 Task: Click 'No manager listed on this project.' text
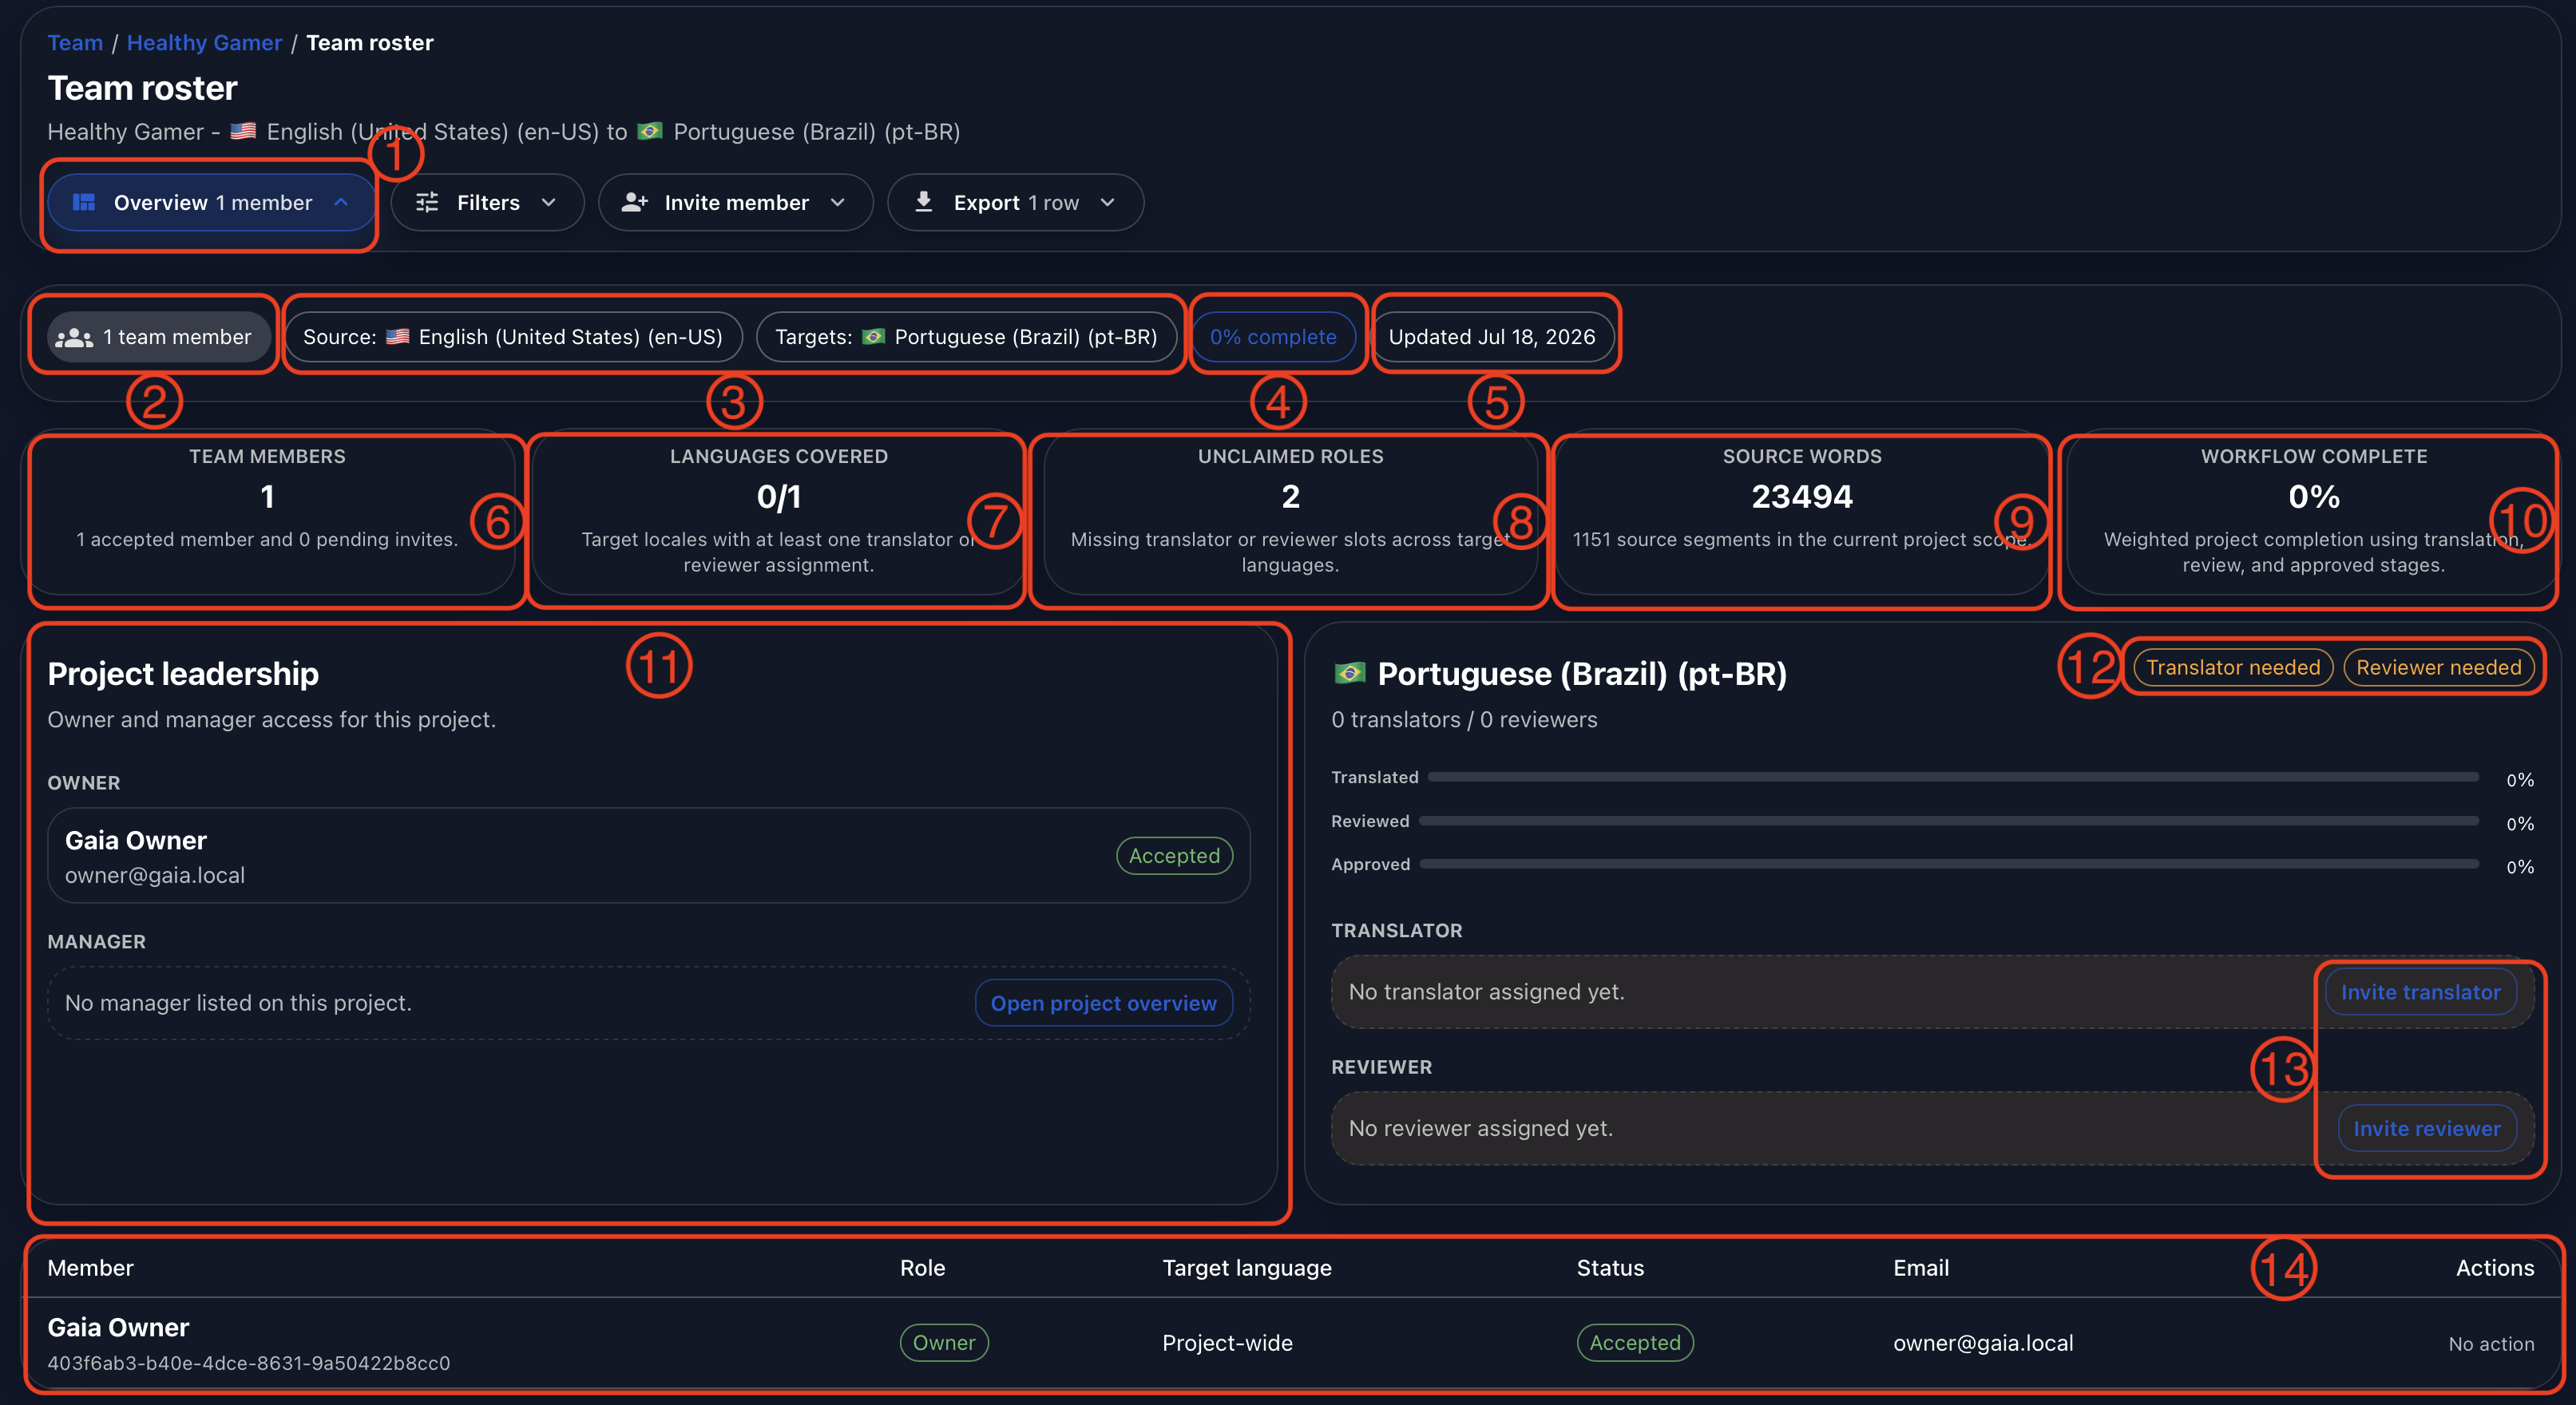pyautogui.click(x=238, y=1003)
